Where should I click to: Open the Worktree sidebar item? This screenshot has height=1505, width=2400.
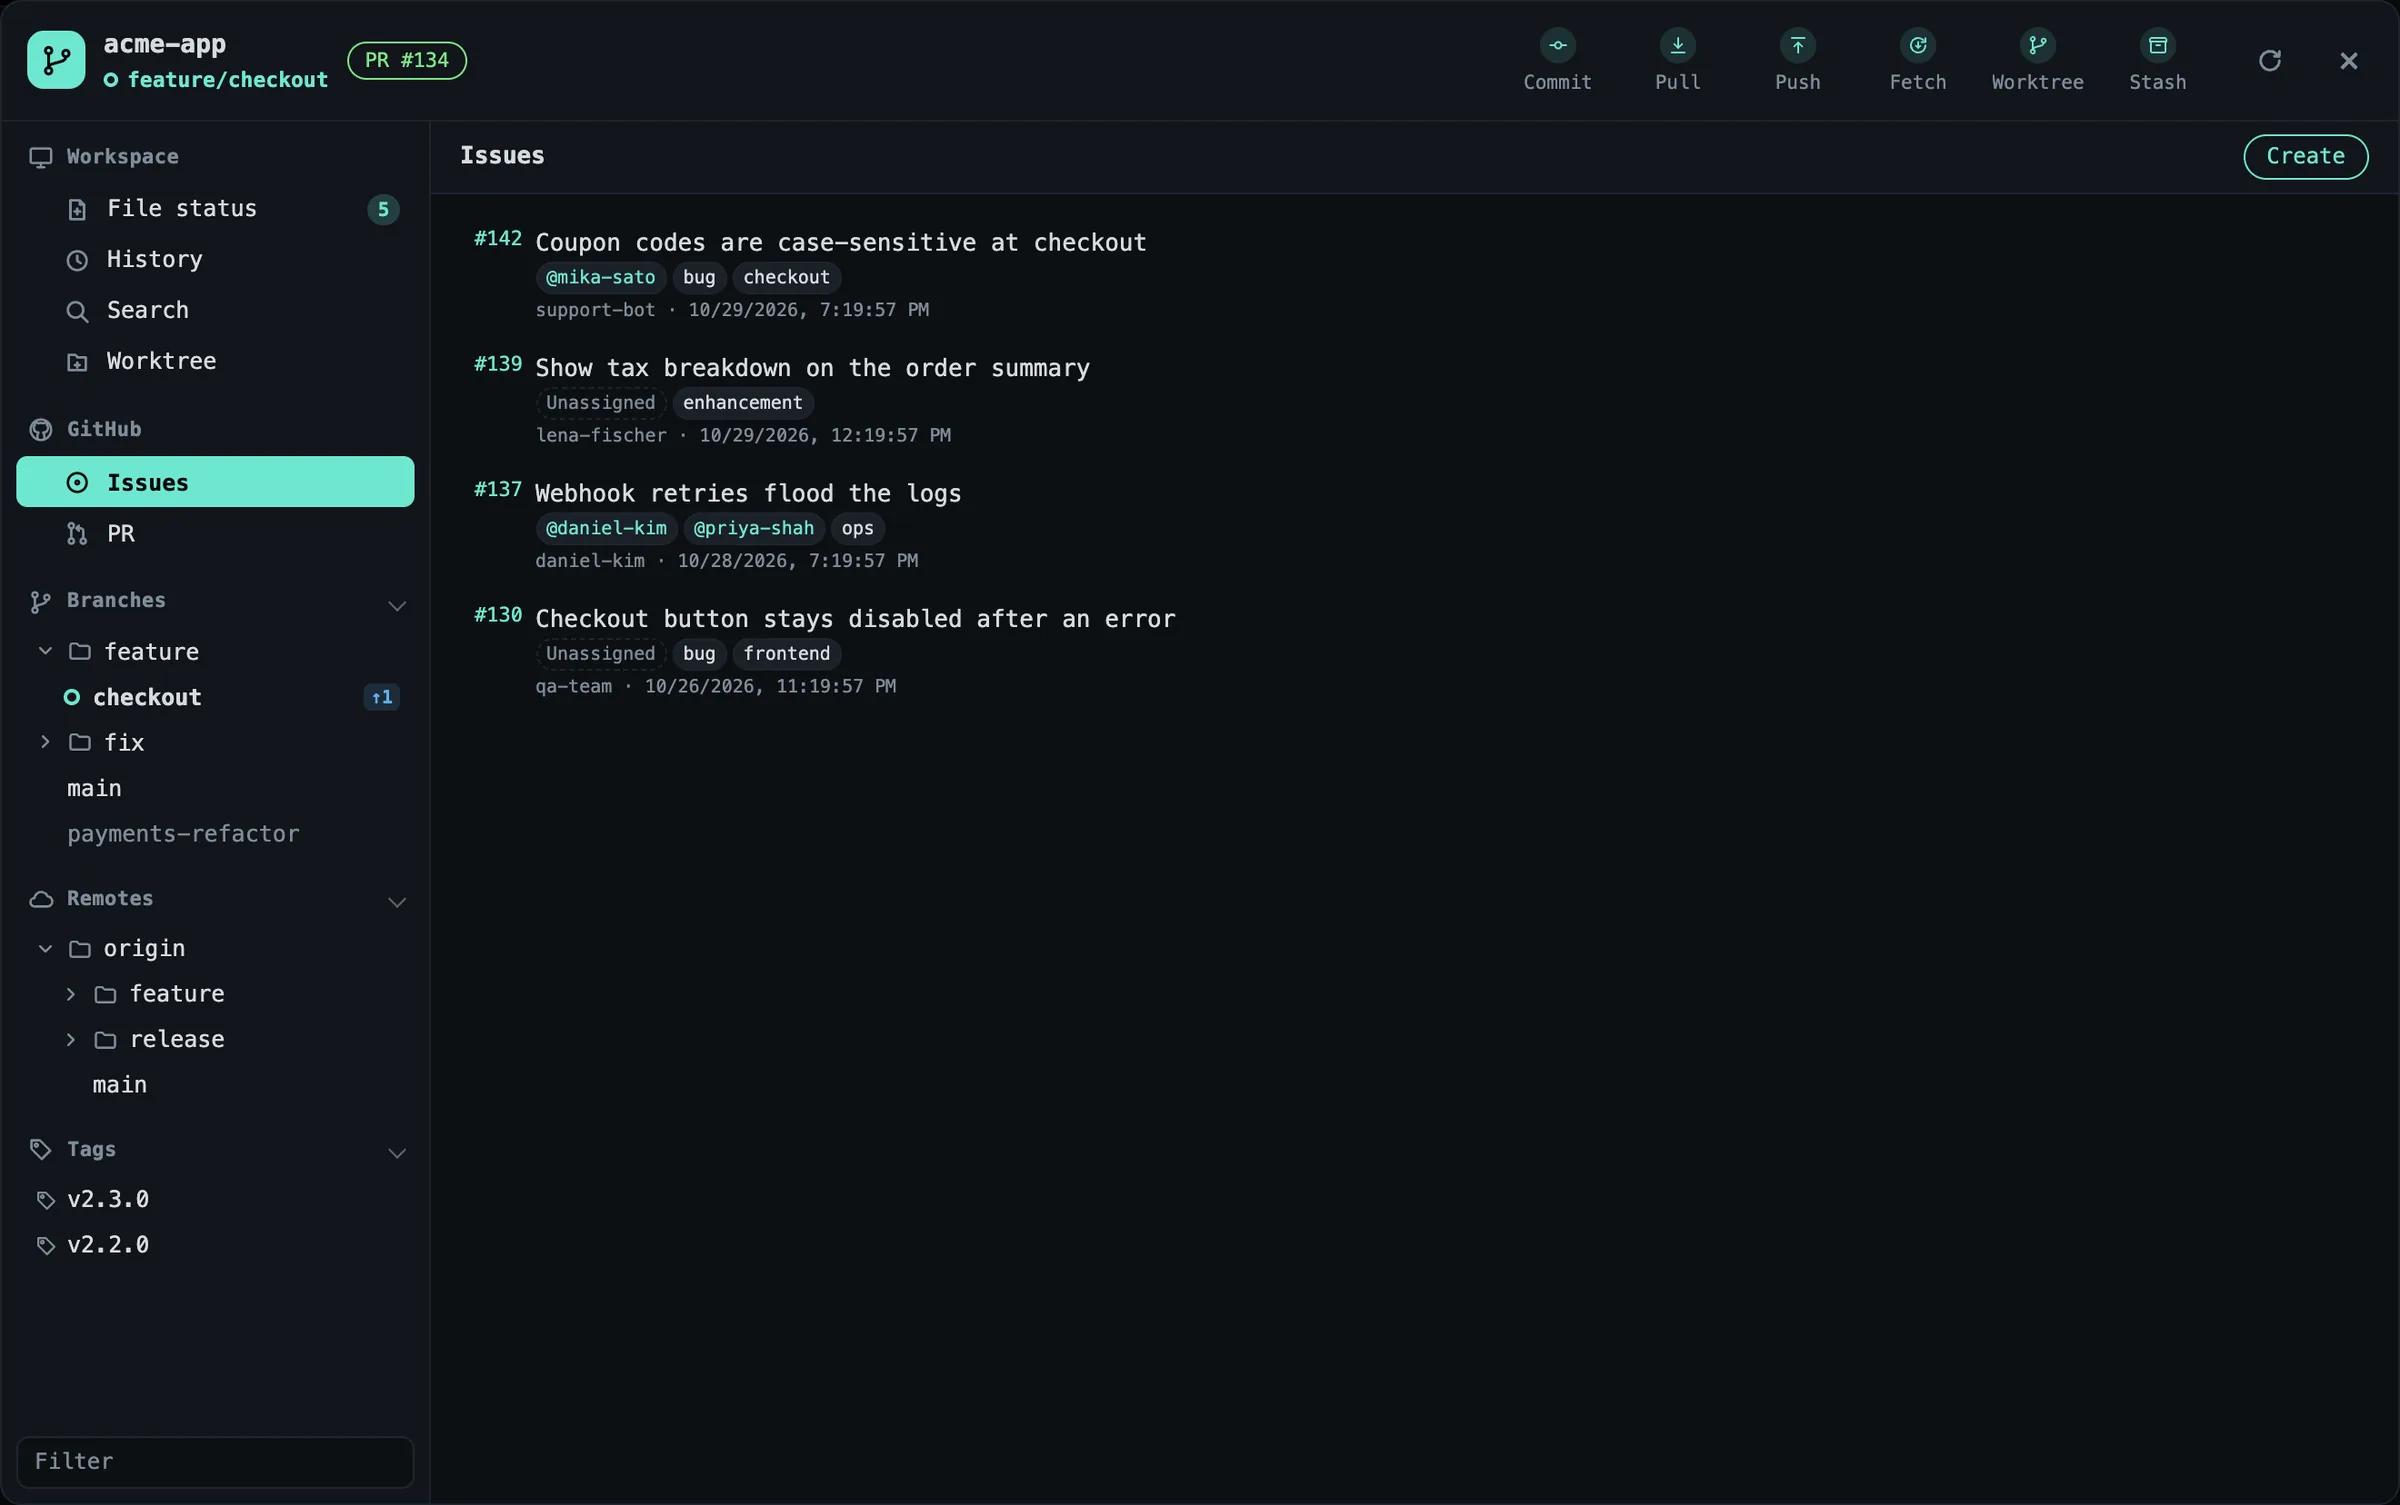click(215, 361)
